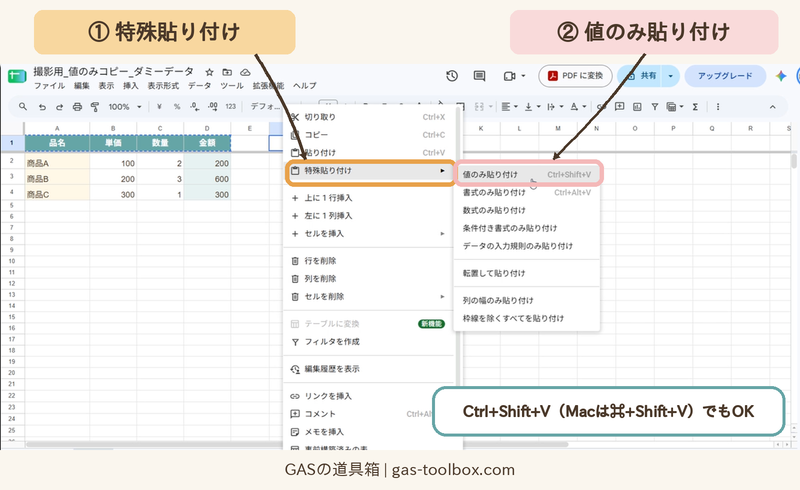Click the move to folder icon
This screenshot has width=800, height=490.
click(x=227, y=72)
